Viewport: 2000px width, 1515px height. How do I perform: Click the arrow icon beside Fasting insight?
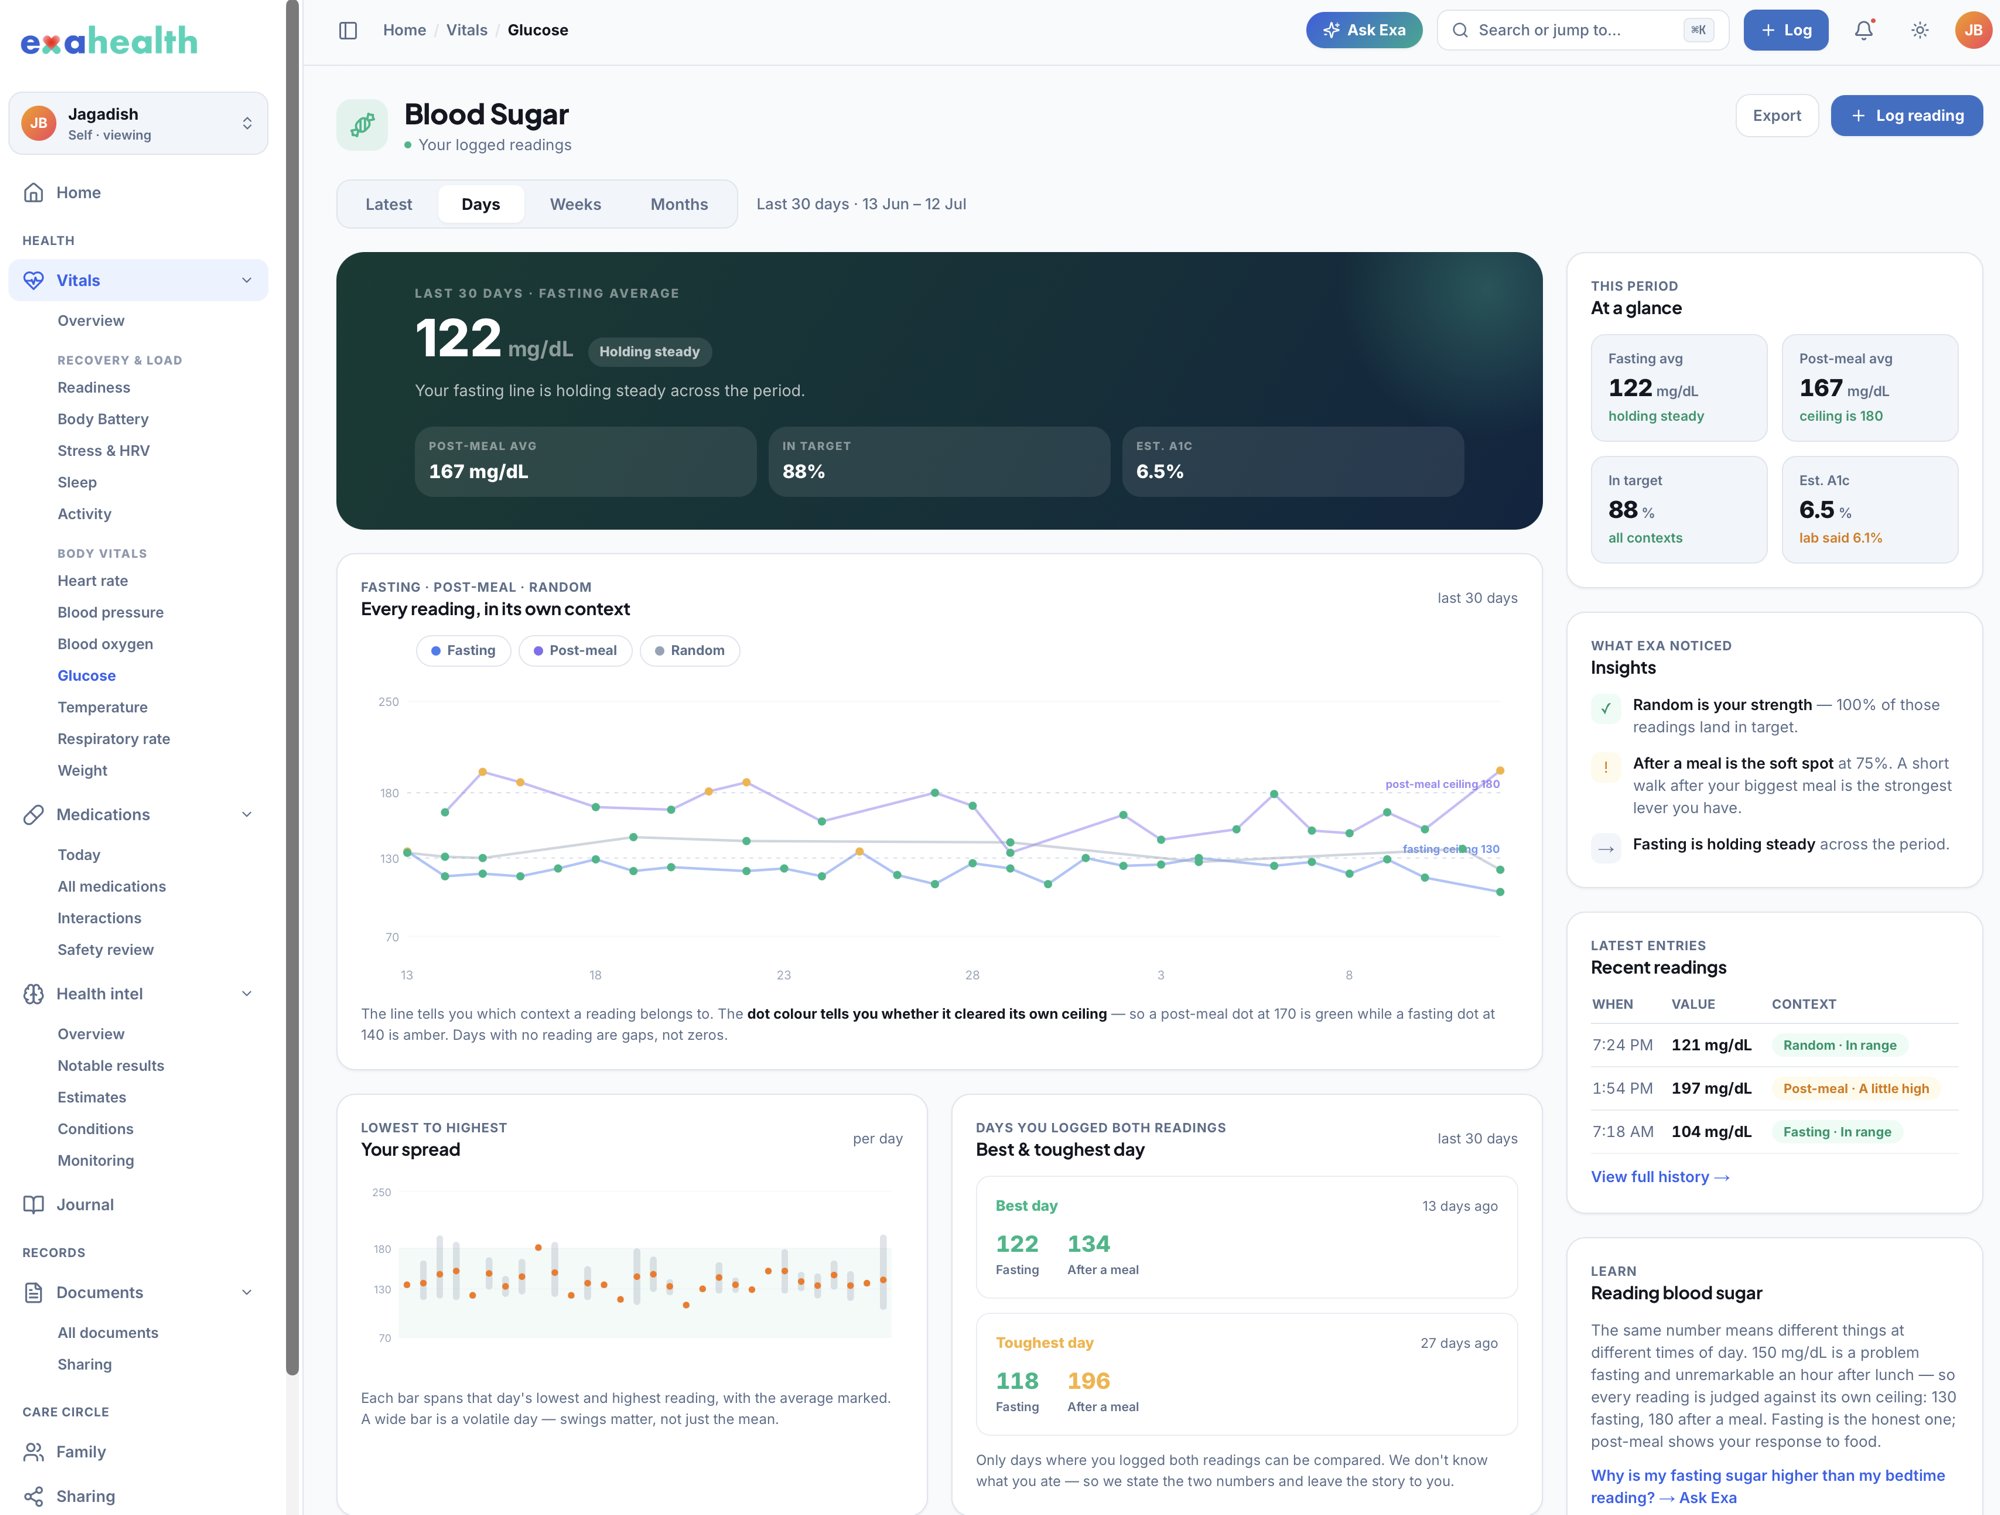pyautogui.click(x=1606, y=848)
